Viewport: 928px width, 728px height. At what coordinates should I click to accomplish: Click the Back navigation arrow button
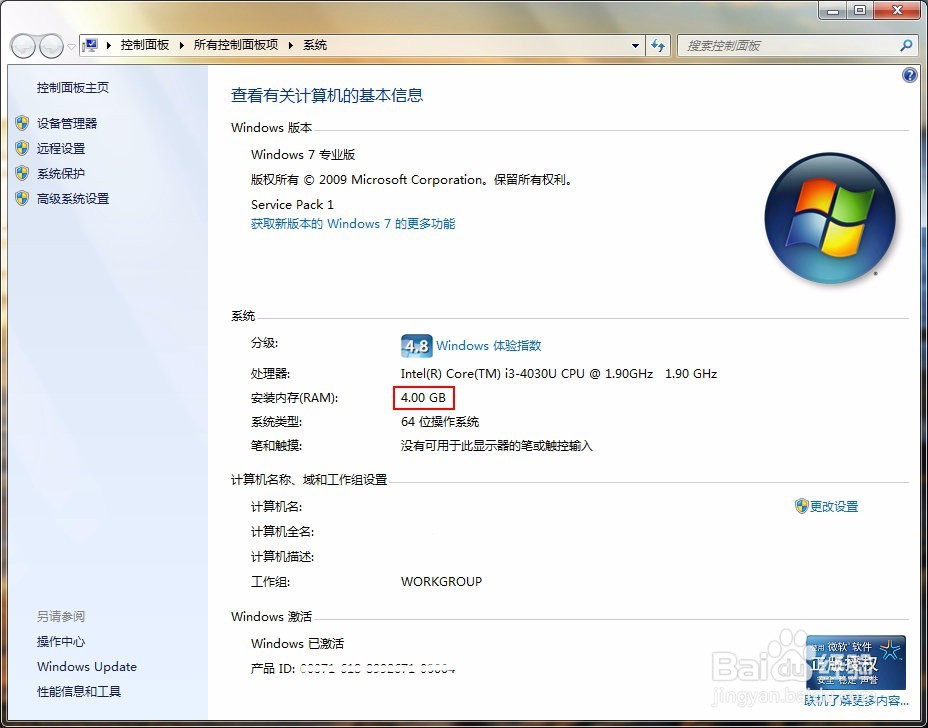24,46
